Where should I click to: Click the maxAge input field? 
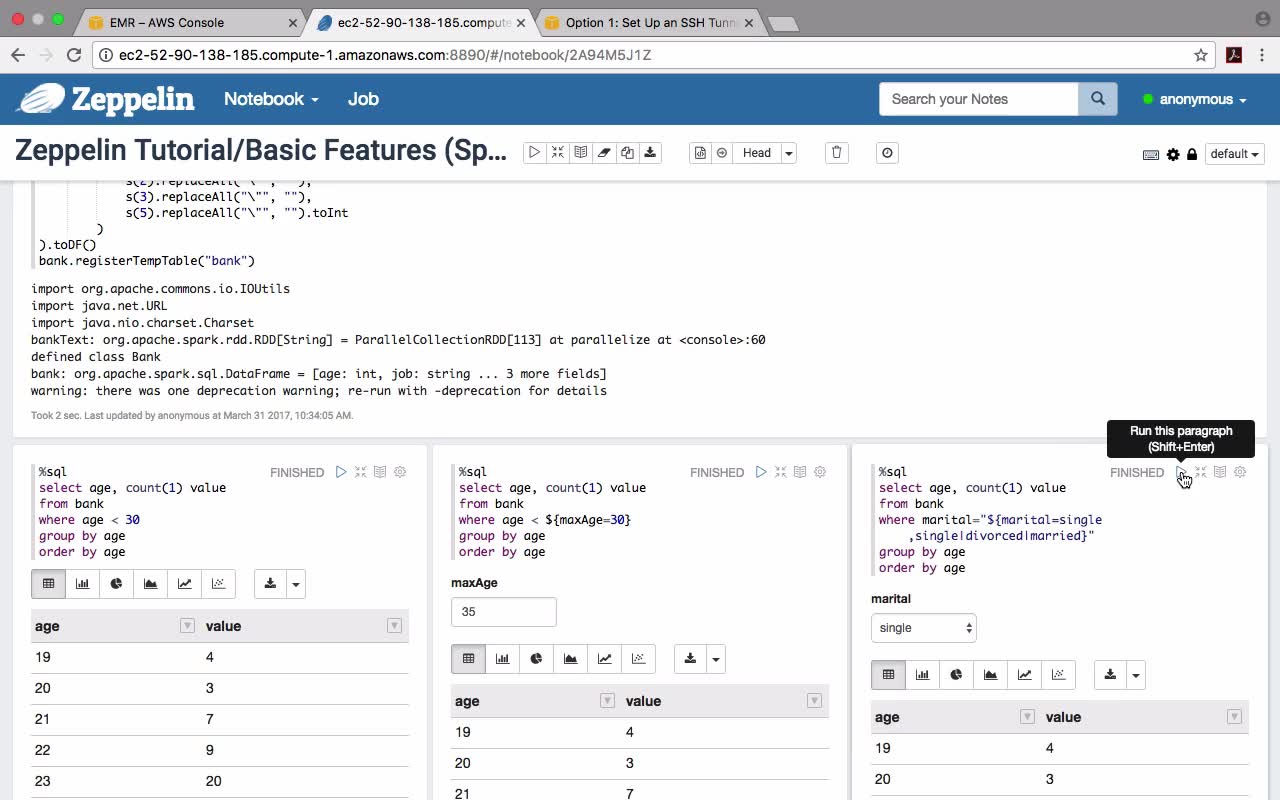coord(503,612)
